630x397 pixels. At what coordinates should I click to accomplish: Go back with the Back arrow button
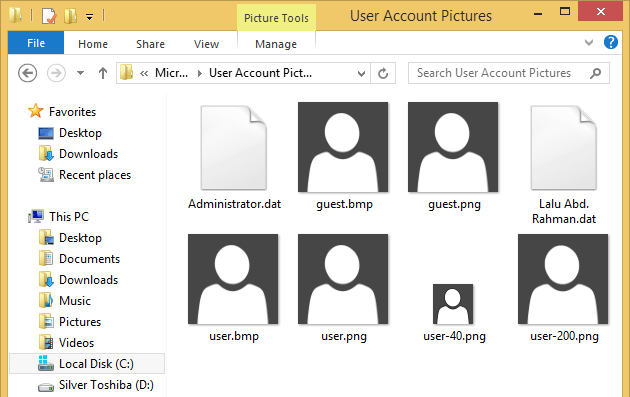(27, 73)
